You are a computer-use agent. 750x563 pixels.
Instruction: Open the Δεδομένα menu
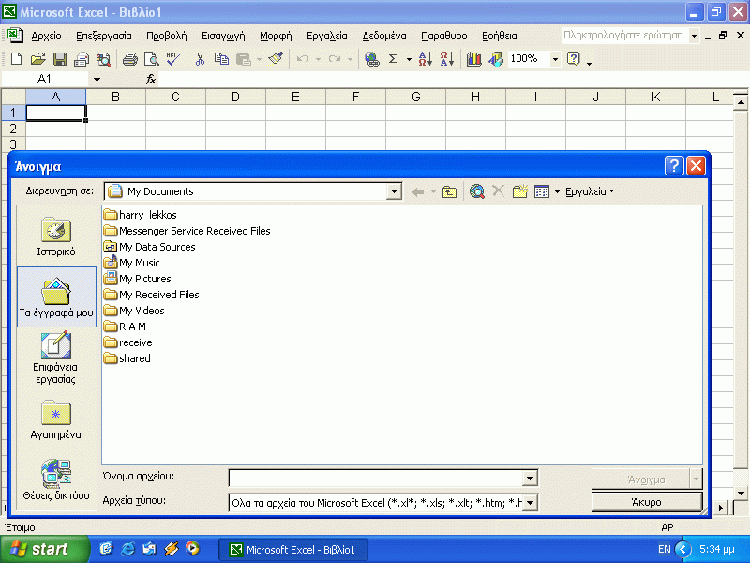pyautogui.click(x=384, y=36)
